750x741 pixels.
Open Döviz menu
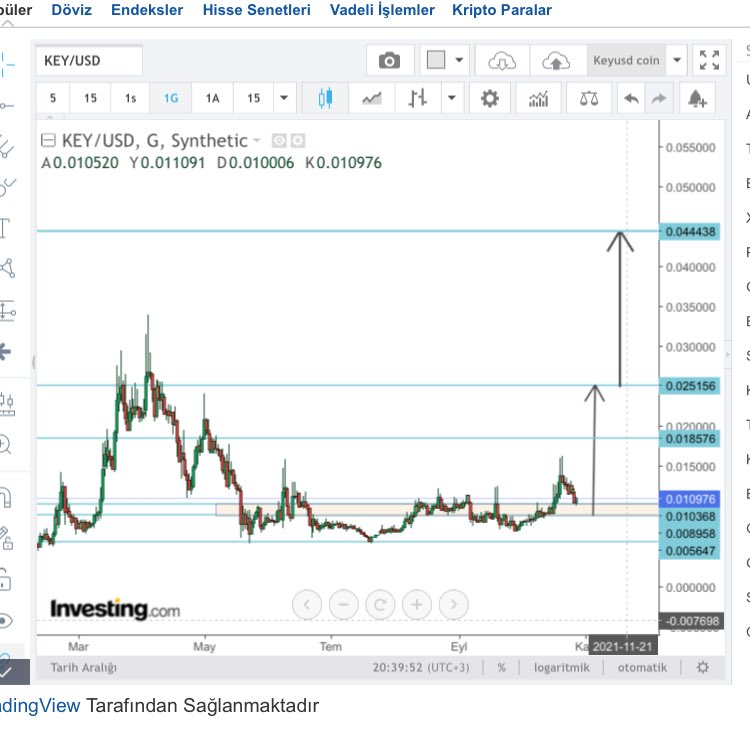click(72, 10)
